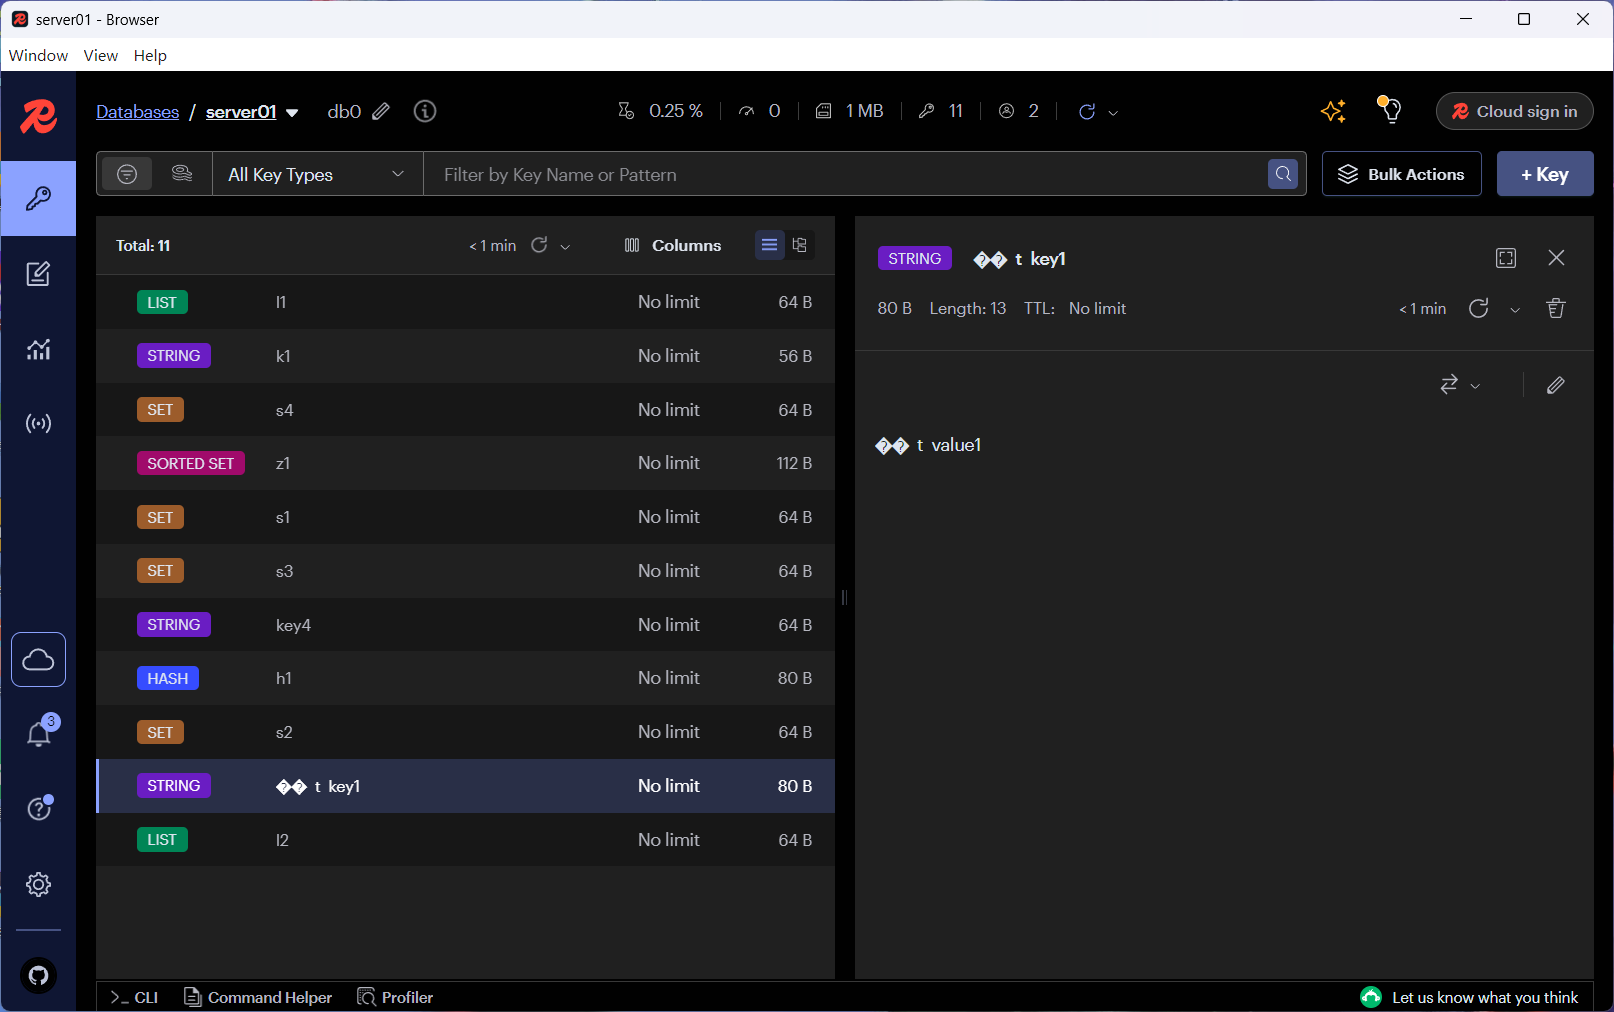The height and width of the screenshot is (1012, 1614).
Task: Expand the server01 database dropdown
Action: pos(292,112)
